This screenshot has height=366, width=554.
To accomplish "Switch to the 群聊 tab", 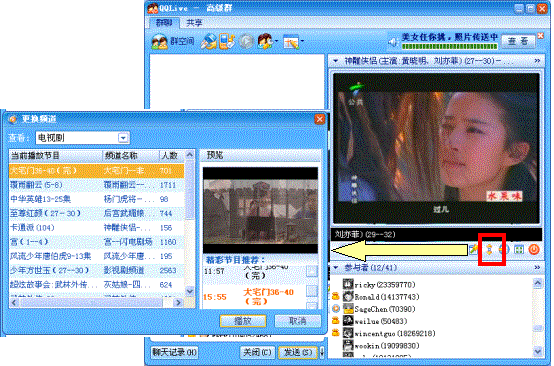I will [164, 23].
